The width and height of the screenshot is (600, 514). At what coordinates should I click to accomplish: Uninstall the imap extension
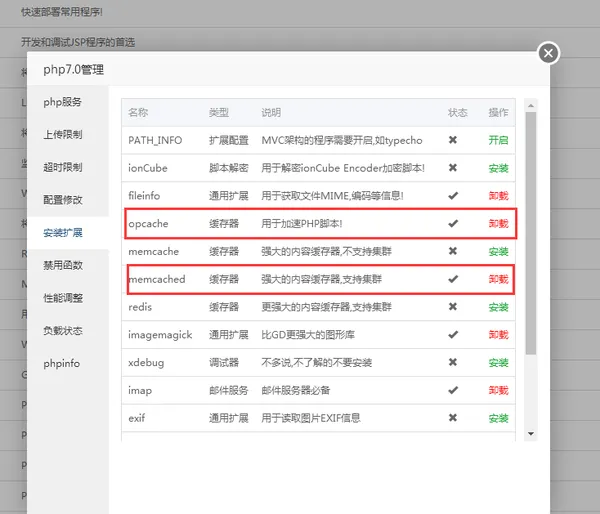[x=498, y=390]
